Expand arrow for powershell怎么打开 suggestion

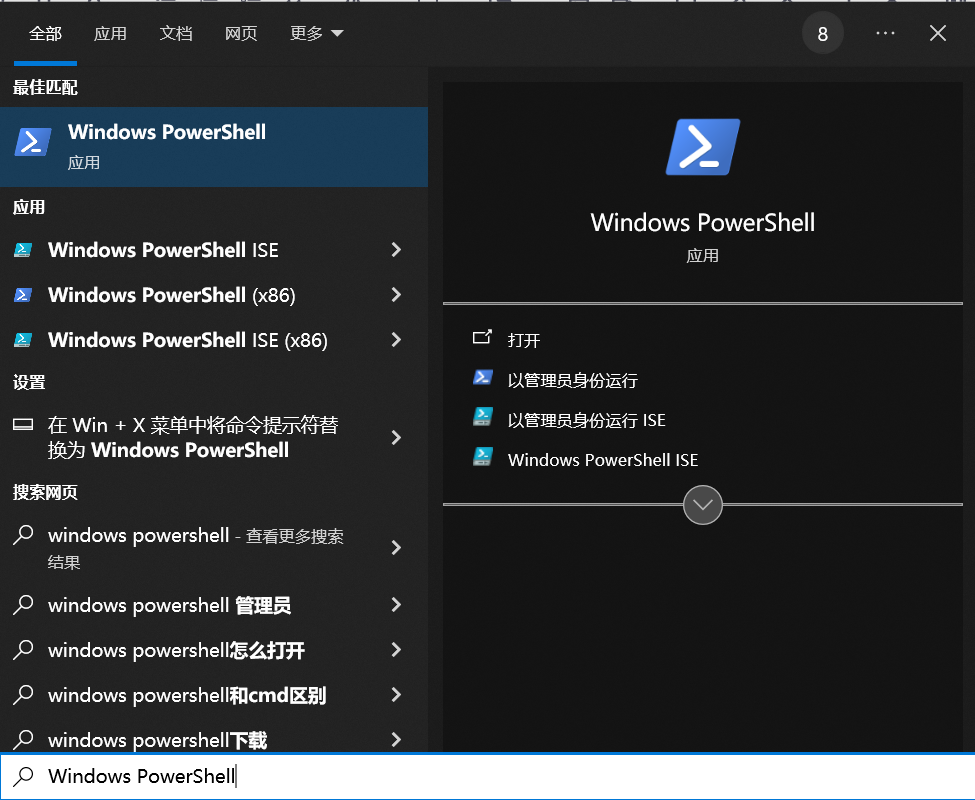click(x=396, y=650)
